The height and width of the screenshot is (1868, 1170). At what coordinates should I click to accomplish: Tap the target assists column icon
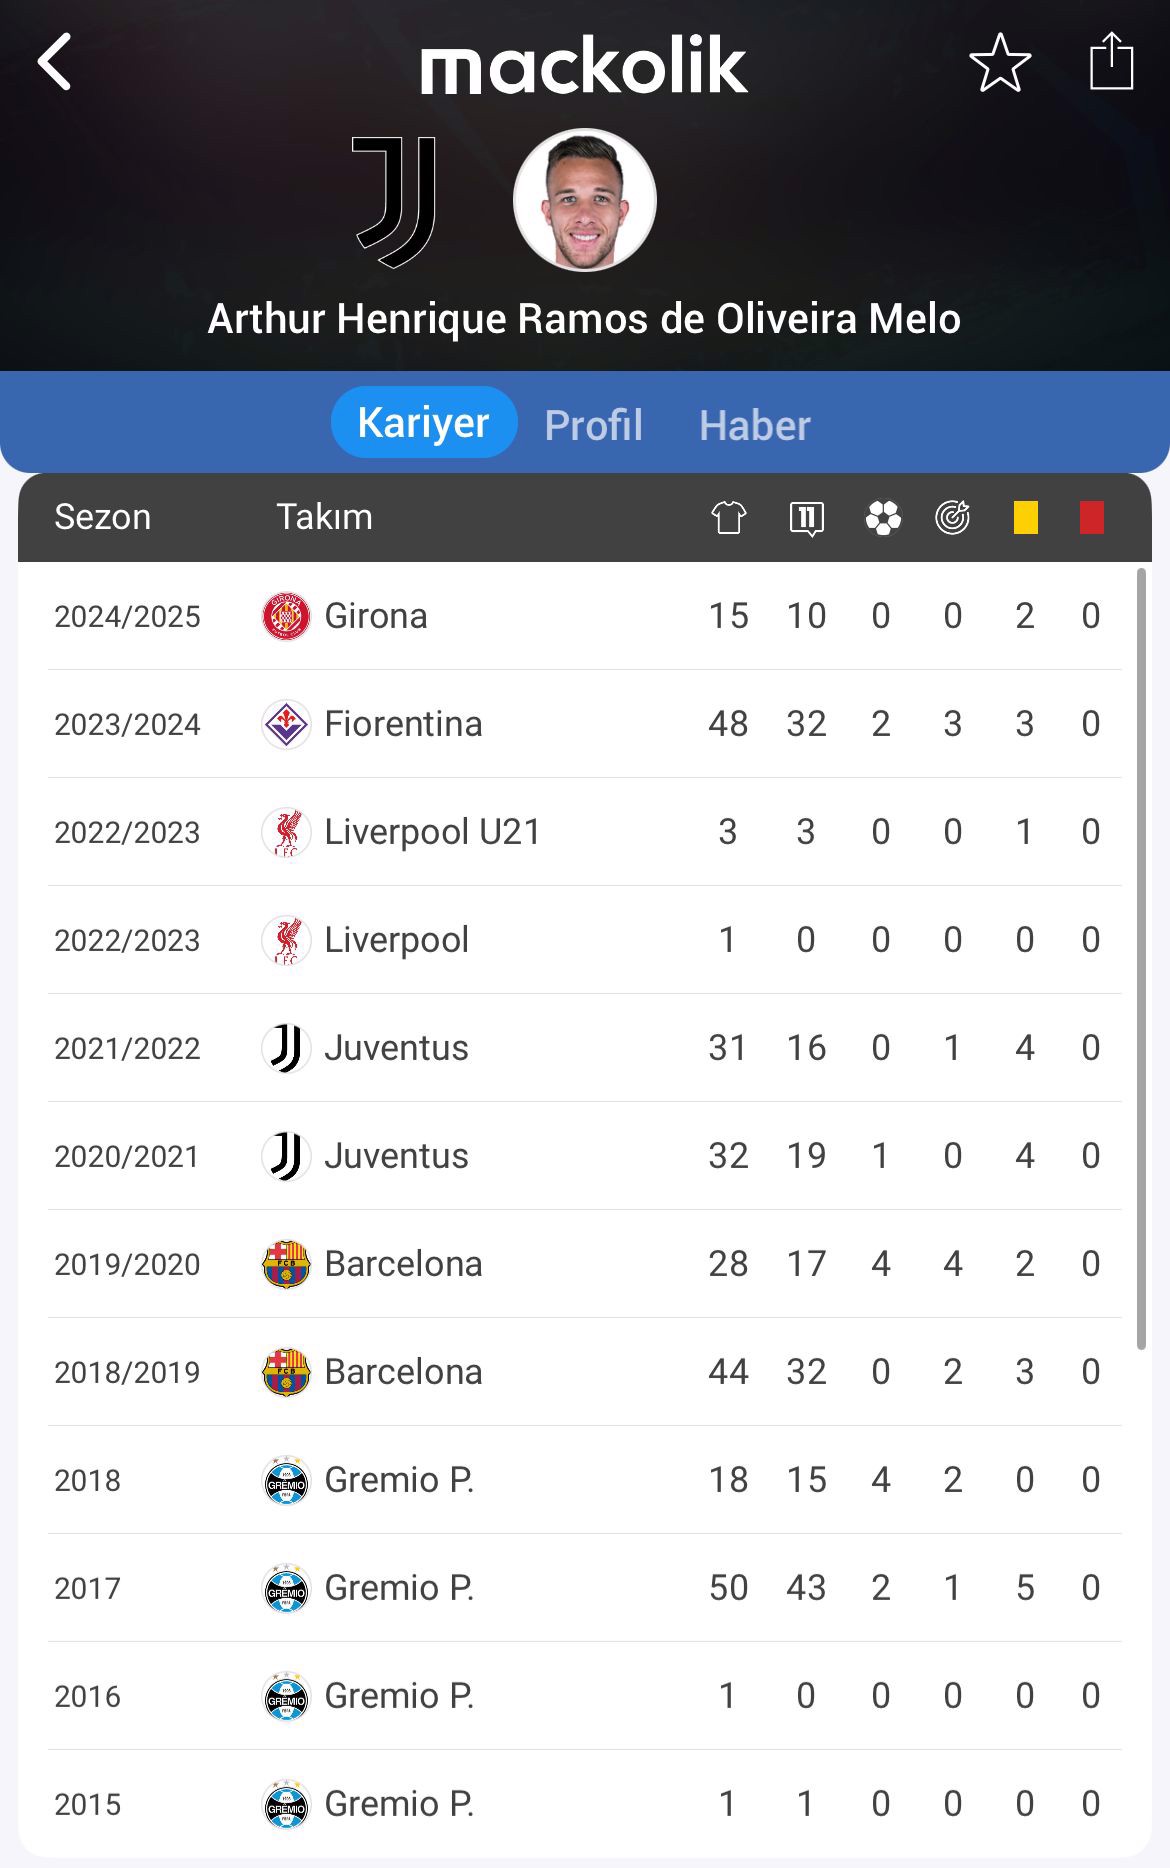point(953,517)
